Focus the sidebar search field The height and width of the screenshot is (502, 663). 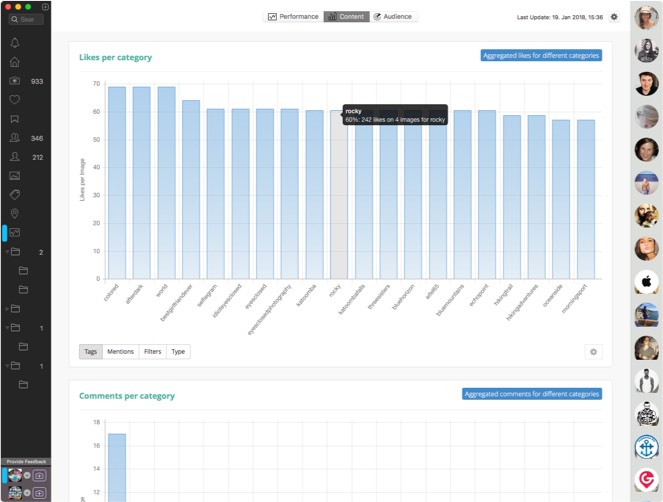(x=26, y=19)
